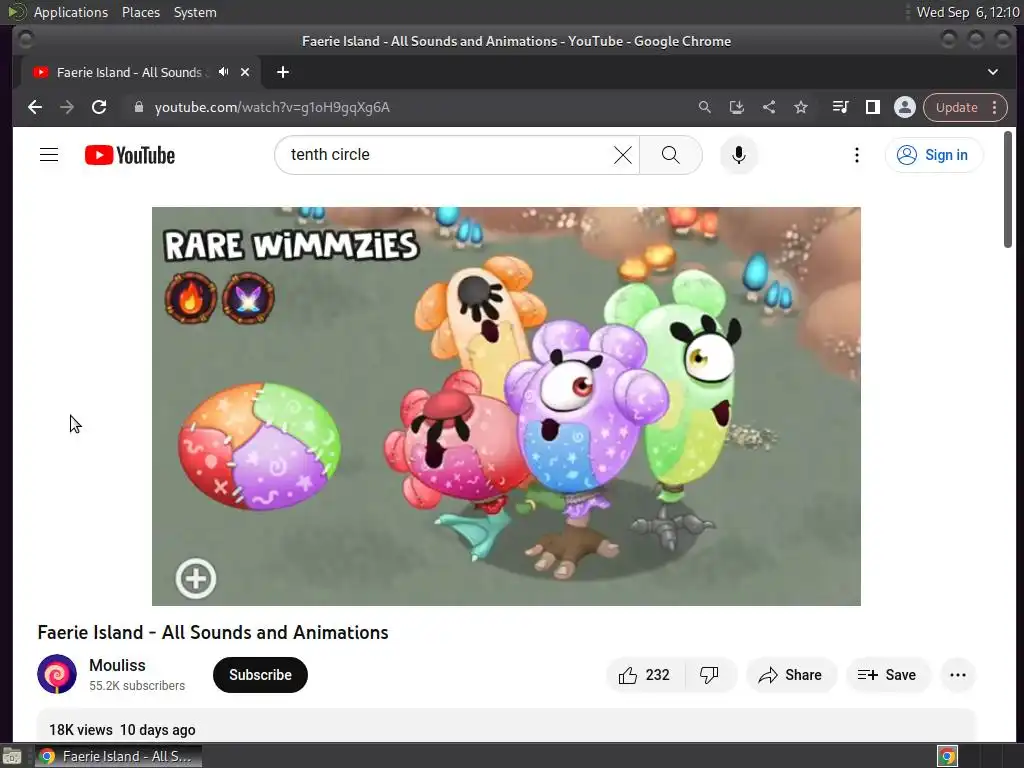Open the Mouliss channel avatar

57,674
